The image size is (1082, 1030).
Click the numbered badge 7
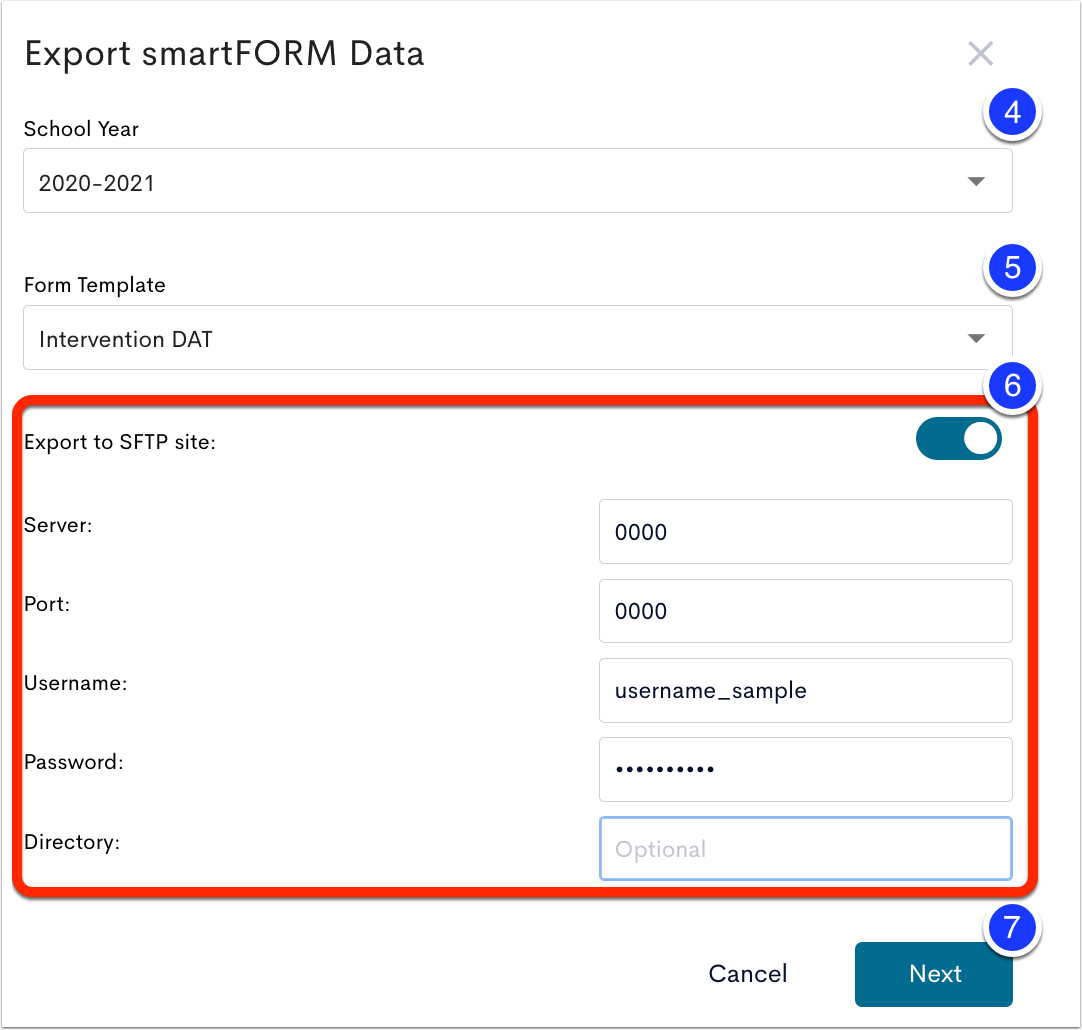click(x=1013, y=928)
